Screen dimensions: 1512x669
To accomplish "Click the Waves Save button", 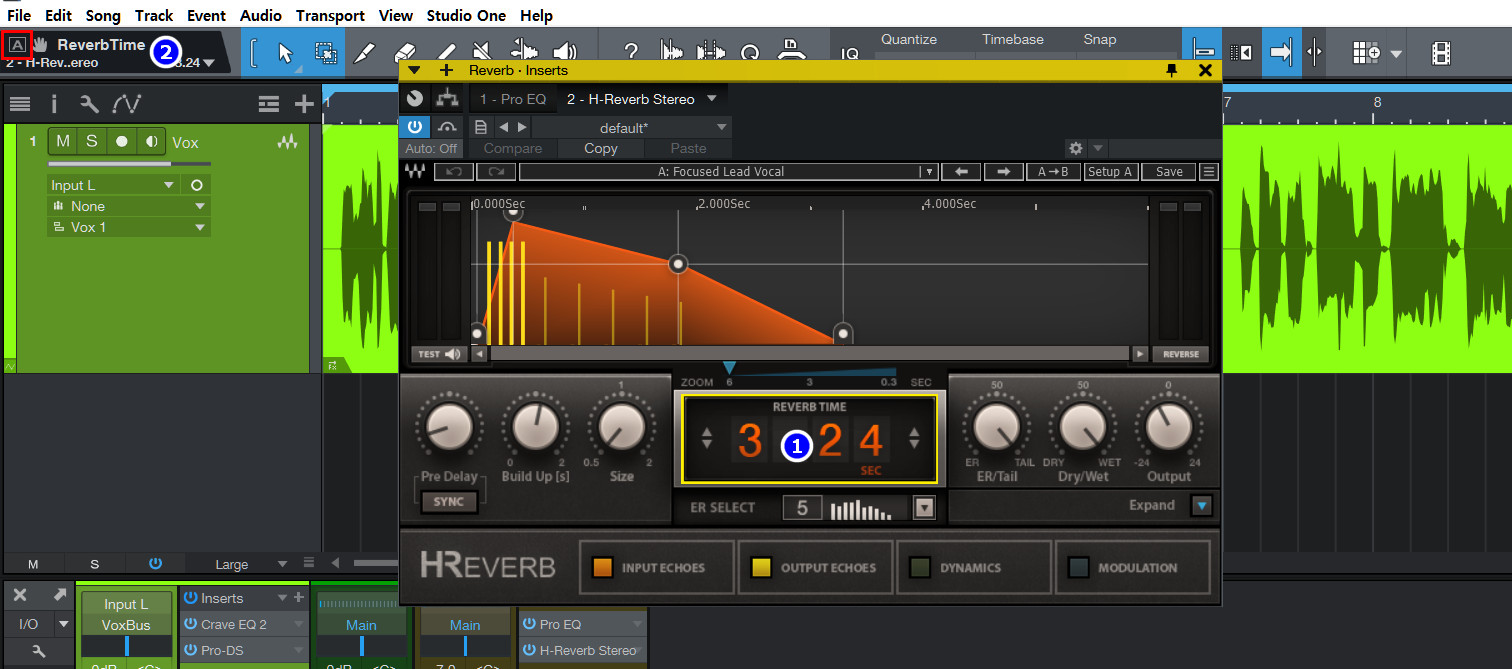I will 1169,172.
